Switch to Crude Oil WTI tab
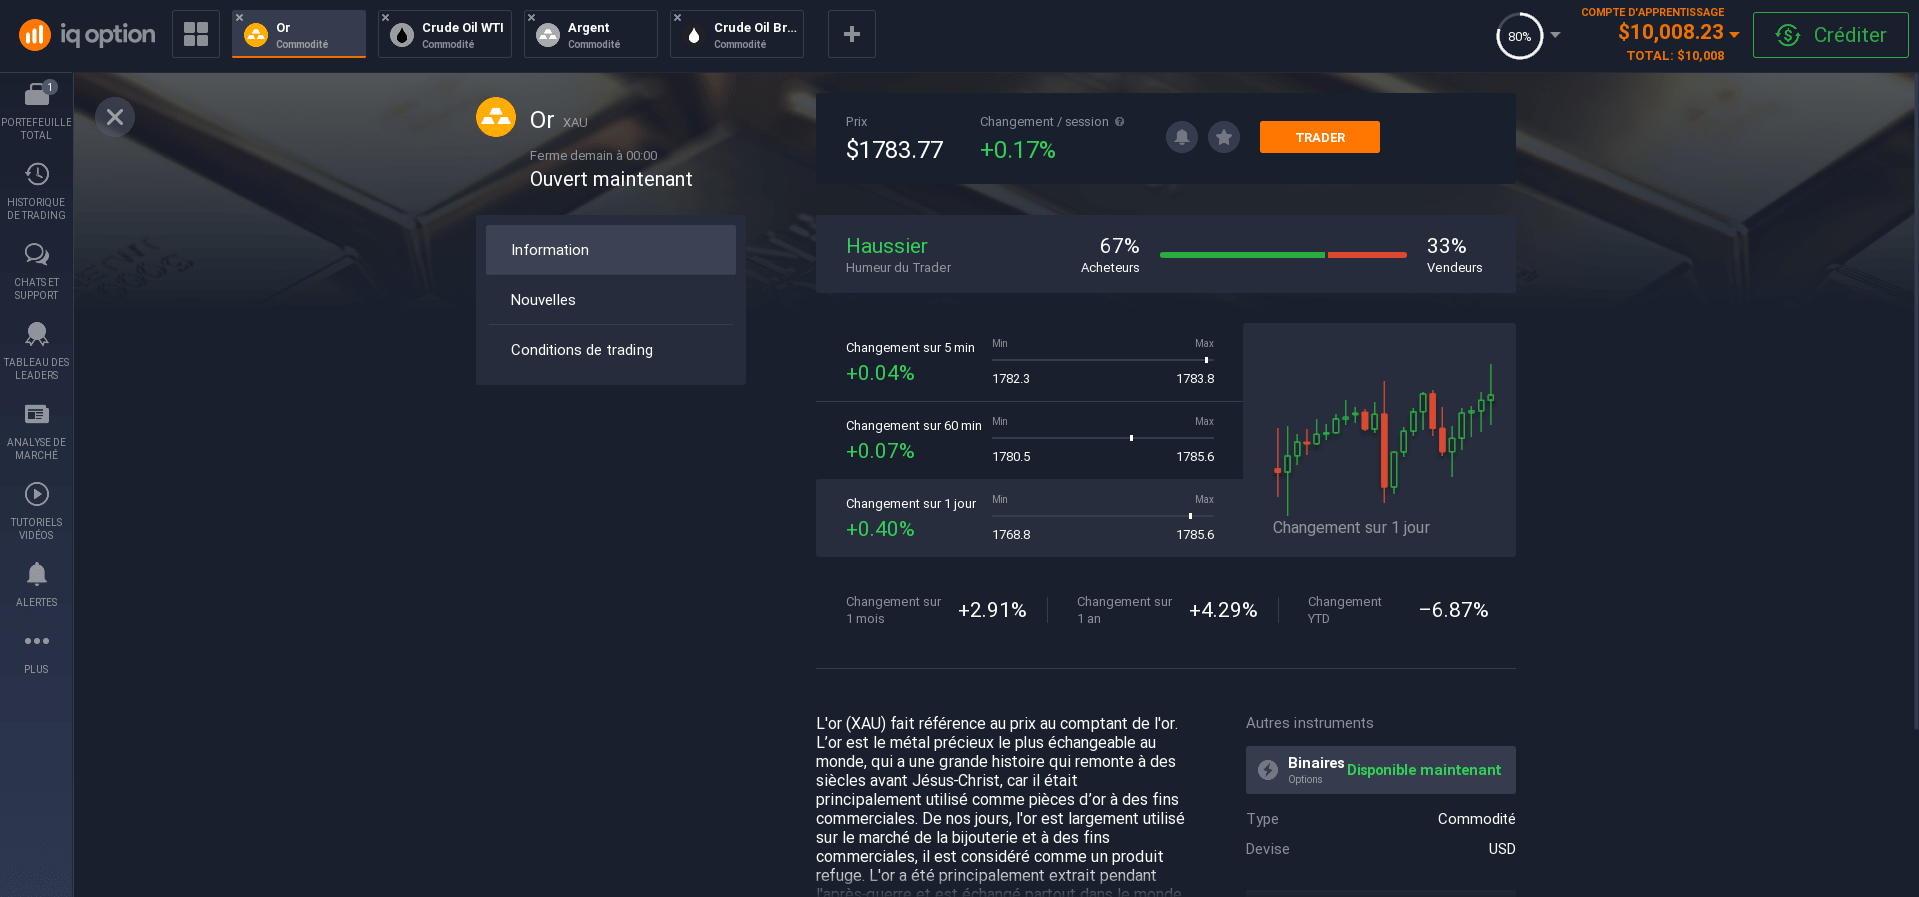The height and width of the screenshot is (897, 1919). coord(445,35)
